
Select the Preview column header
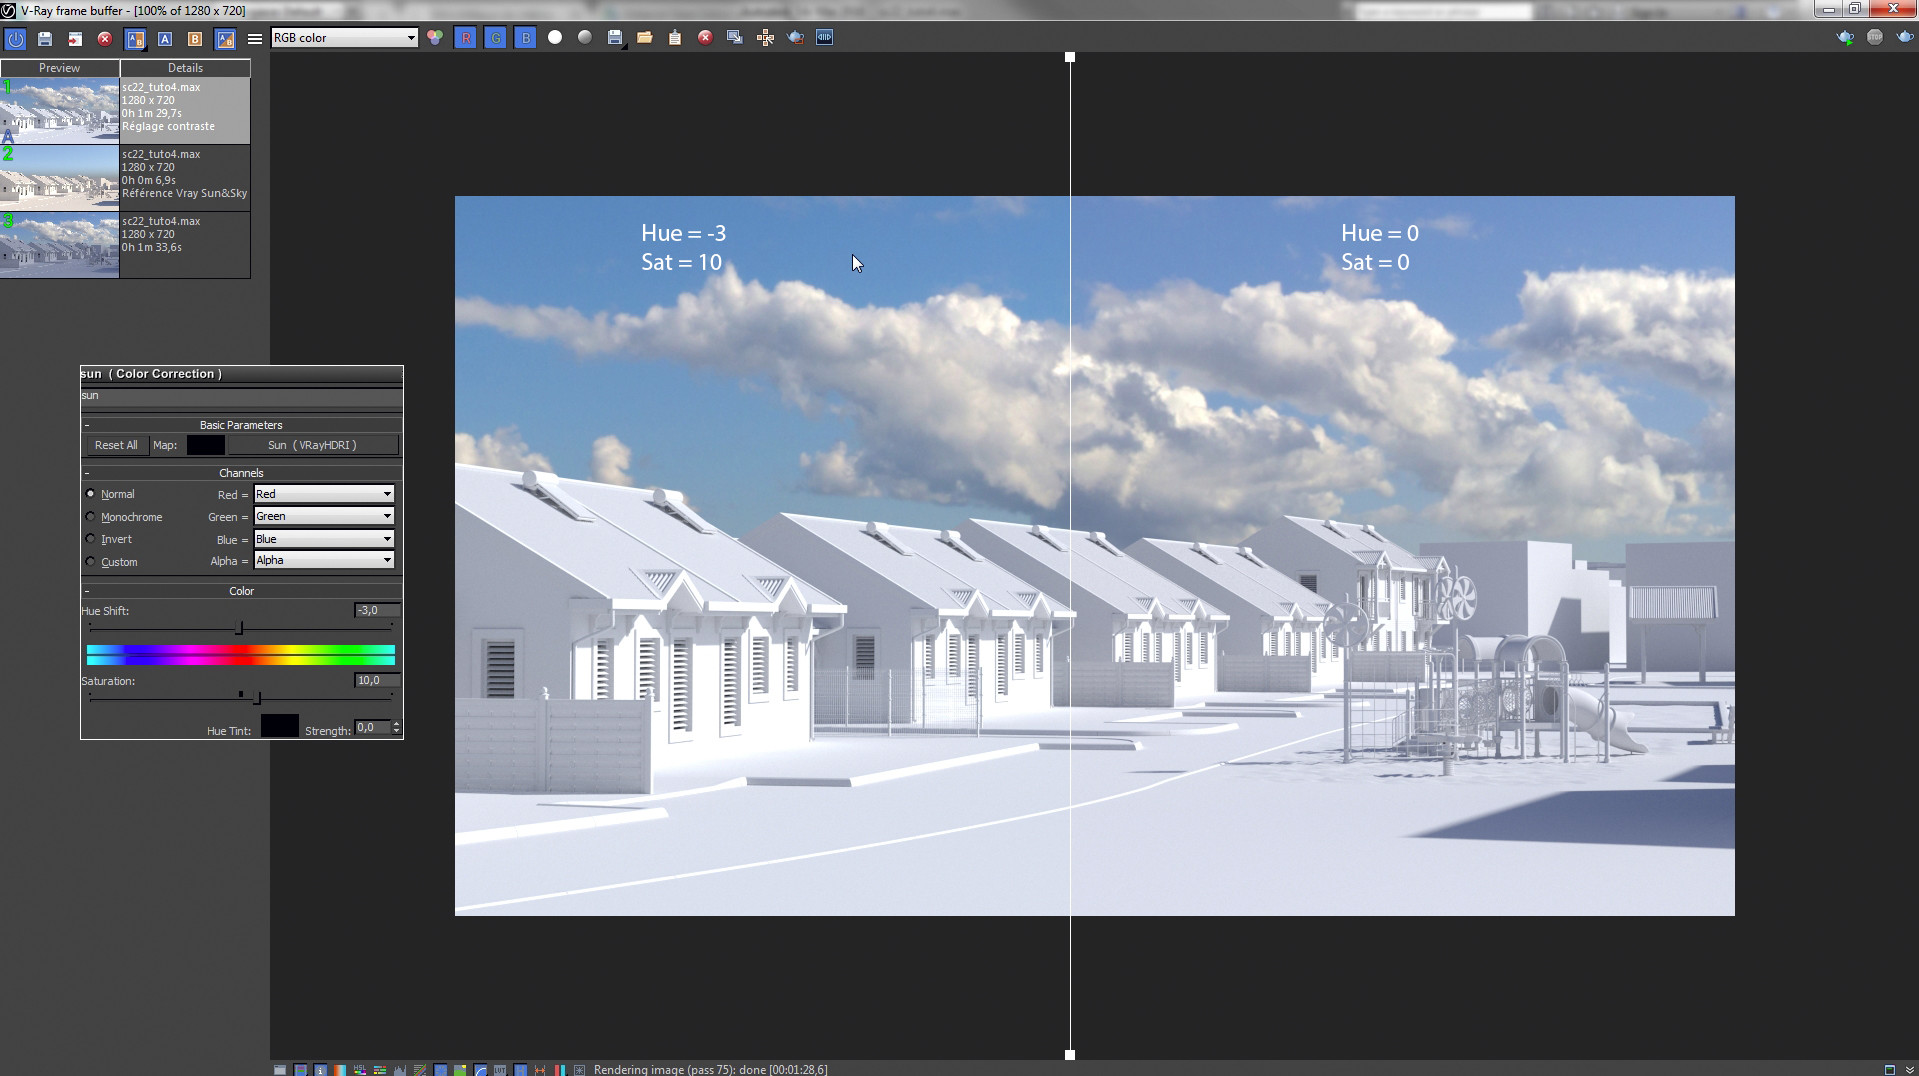click(x=60, y=68)
